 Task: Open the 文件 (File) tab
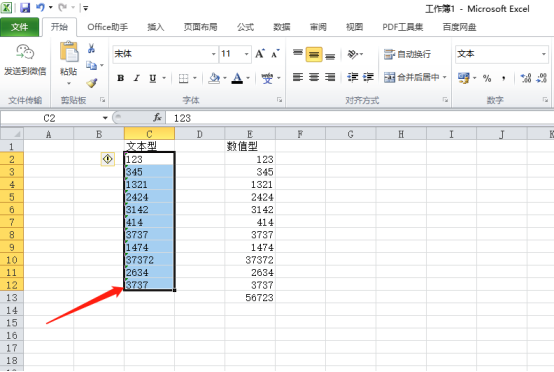[19, 27]
